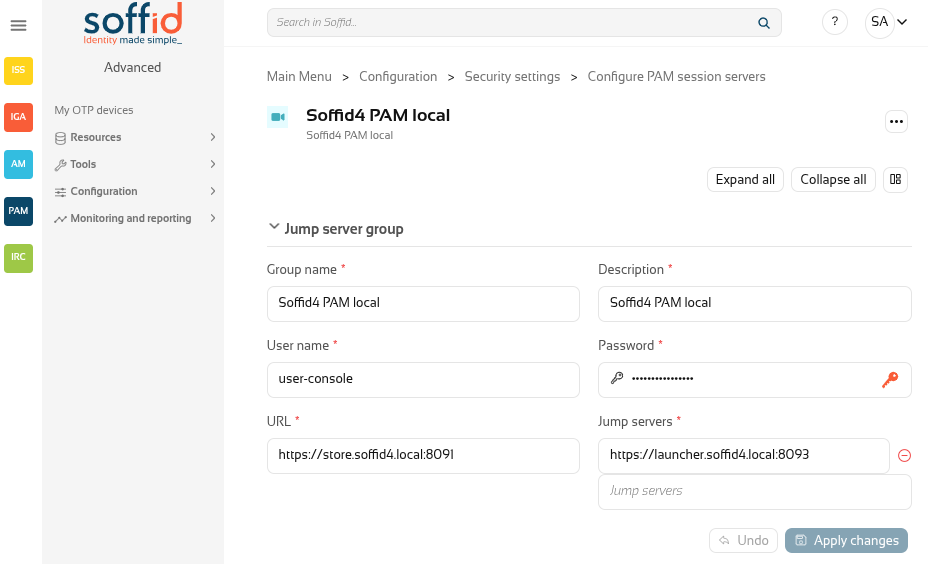Click the Undo button
The height and width of the screenshot is (564, 928).
(x=743, y=540)
